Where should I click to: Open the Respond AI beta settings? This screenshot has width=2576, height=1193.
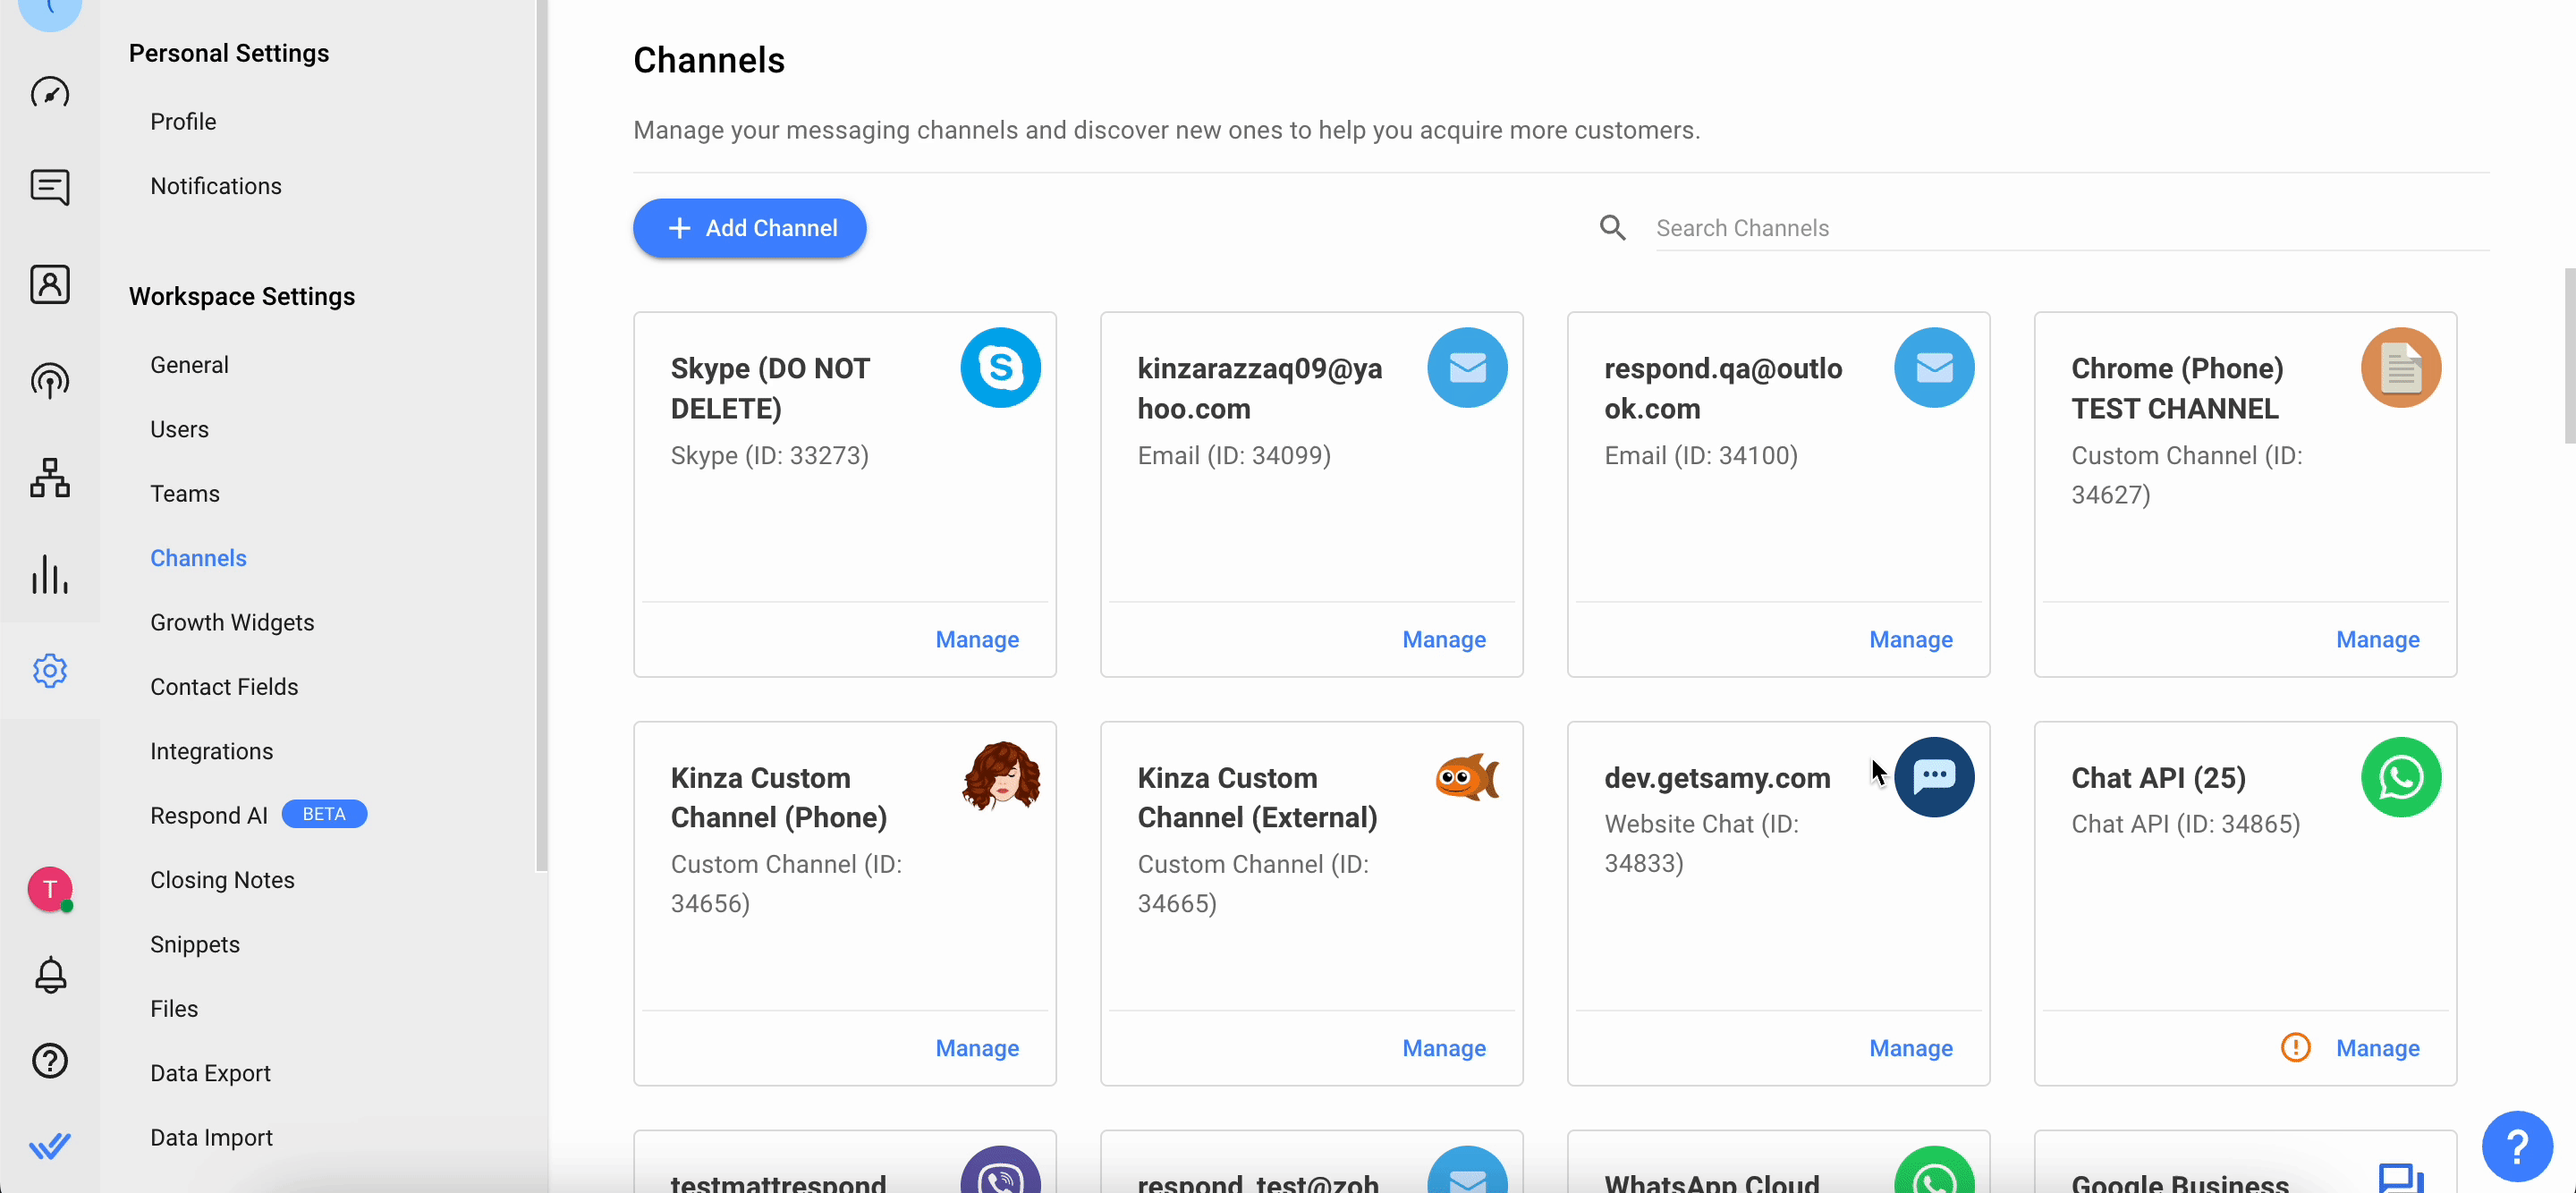(x=209, y=815)
